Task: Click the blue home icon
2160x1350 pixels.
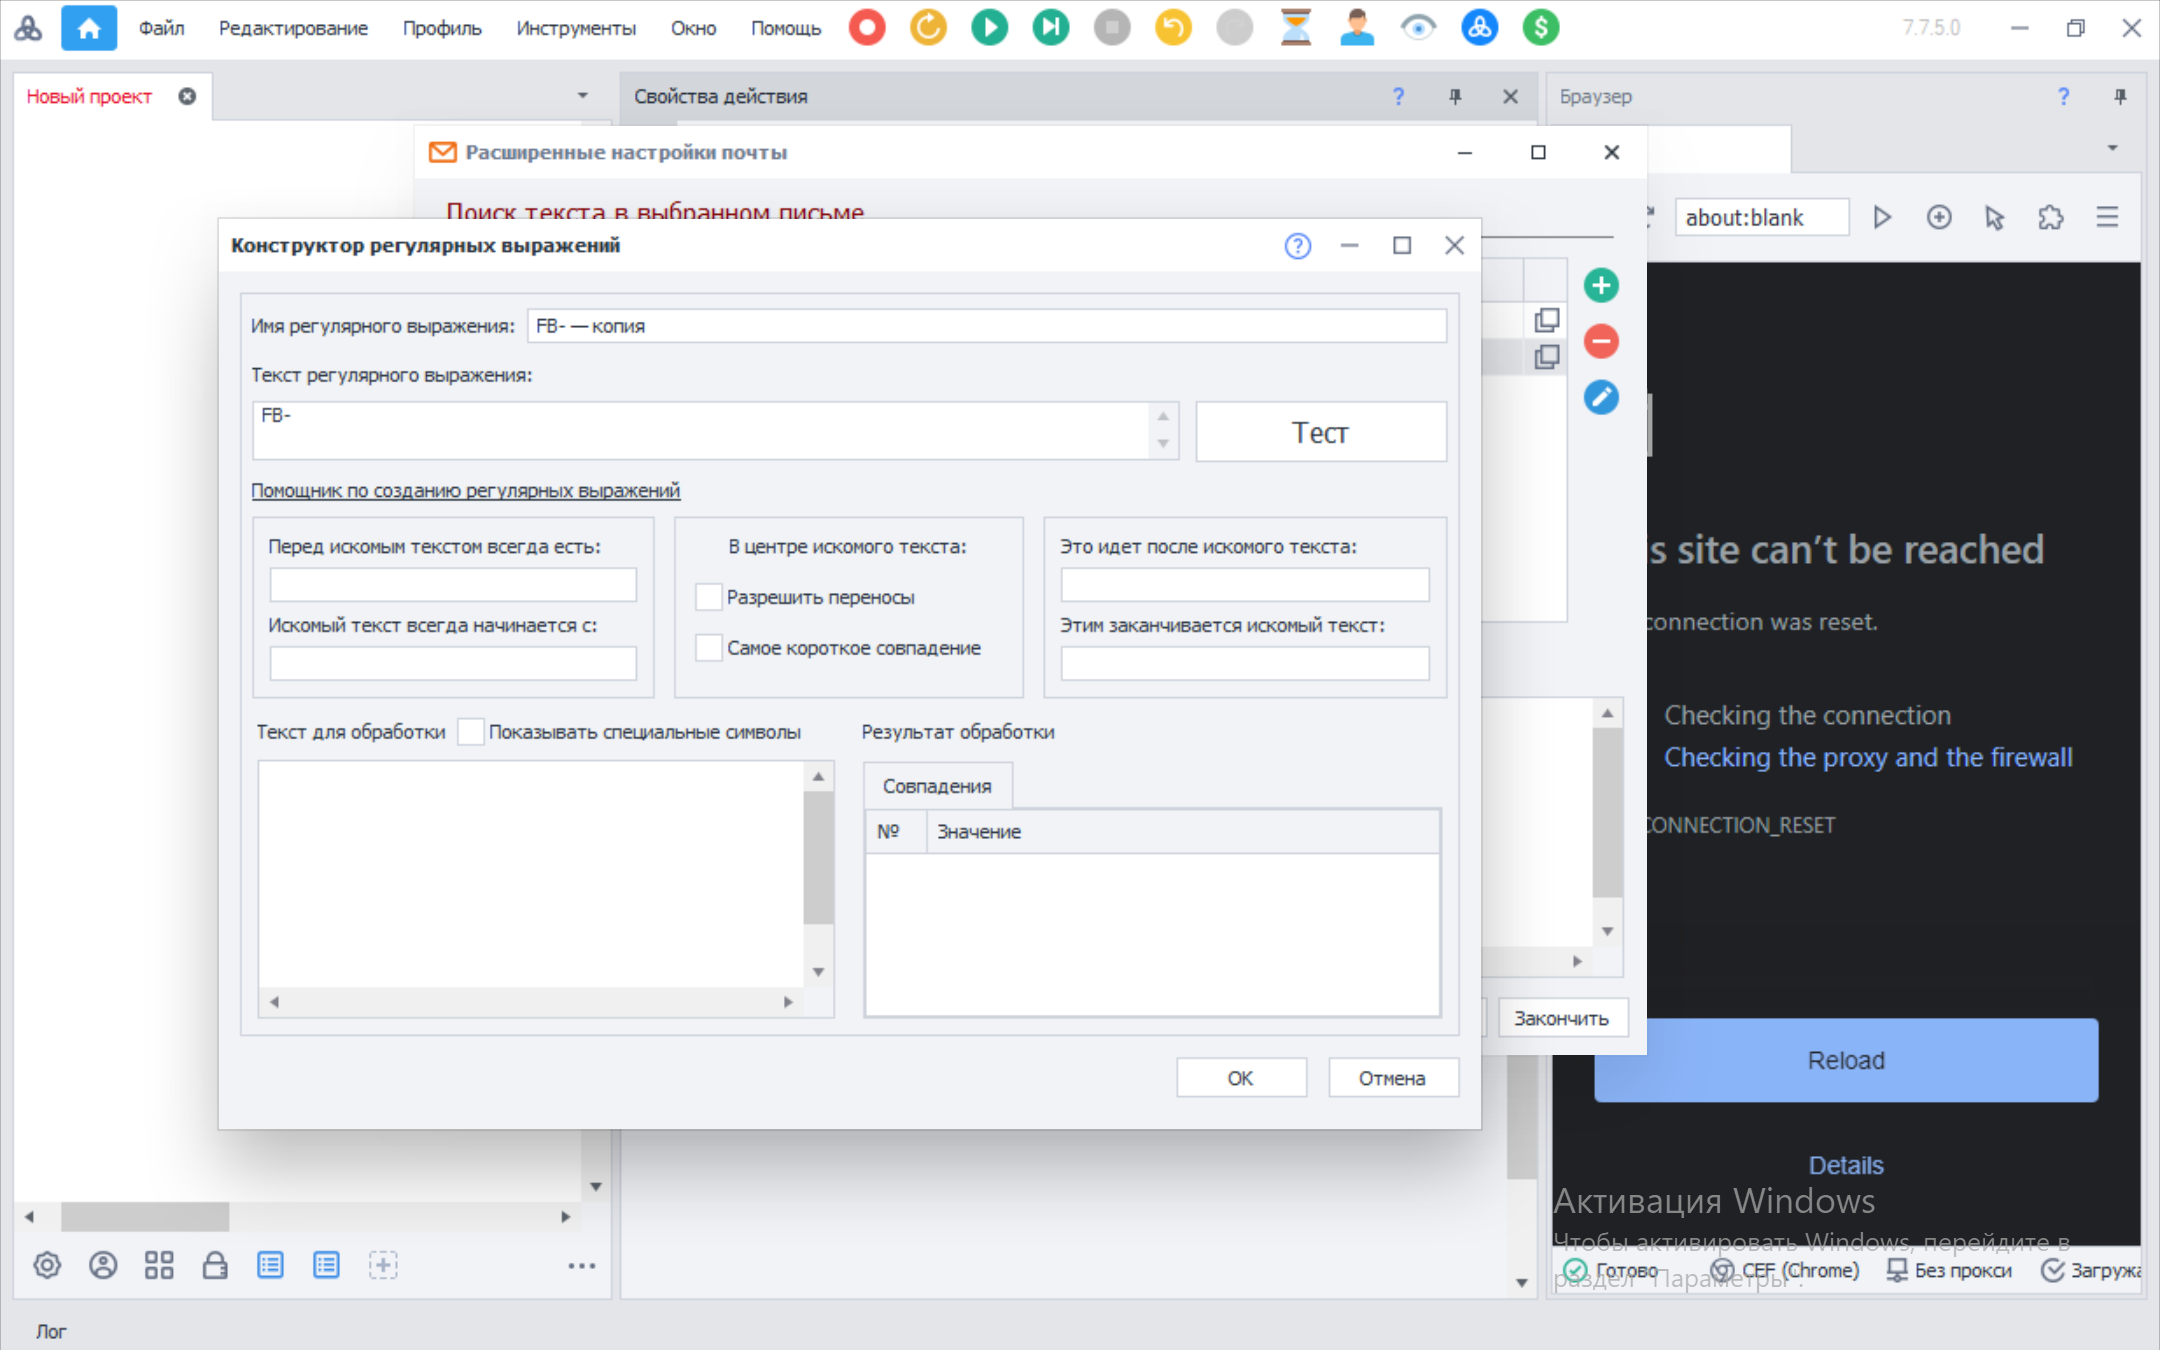Action: (89, 27)
